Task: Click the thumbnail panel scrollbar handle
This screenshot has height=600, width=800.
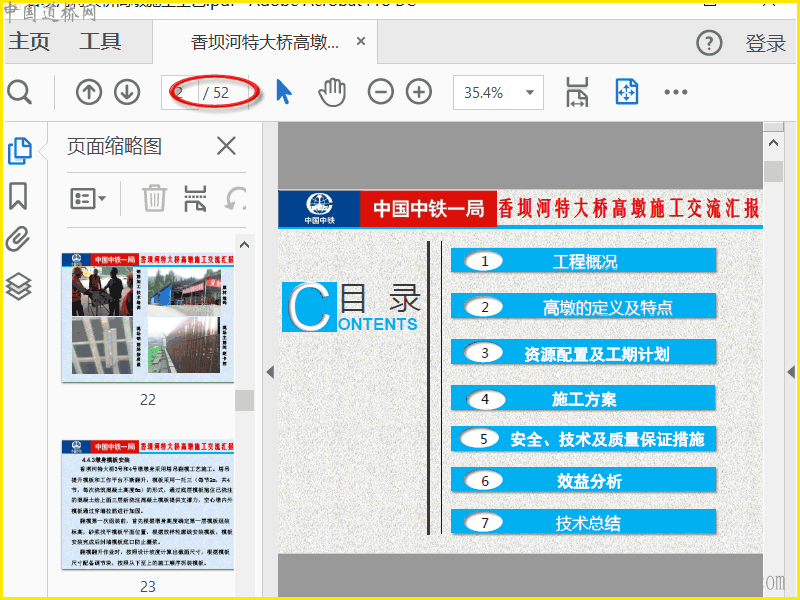Action: tap(244, 400)
